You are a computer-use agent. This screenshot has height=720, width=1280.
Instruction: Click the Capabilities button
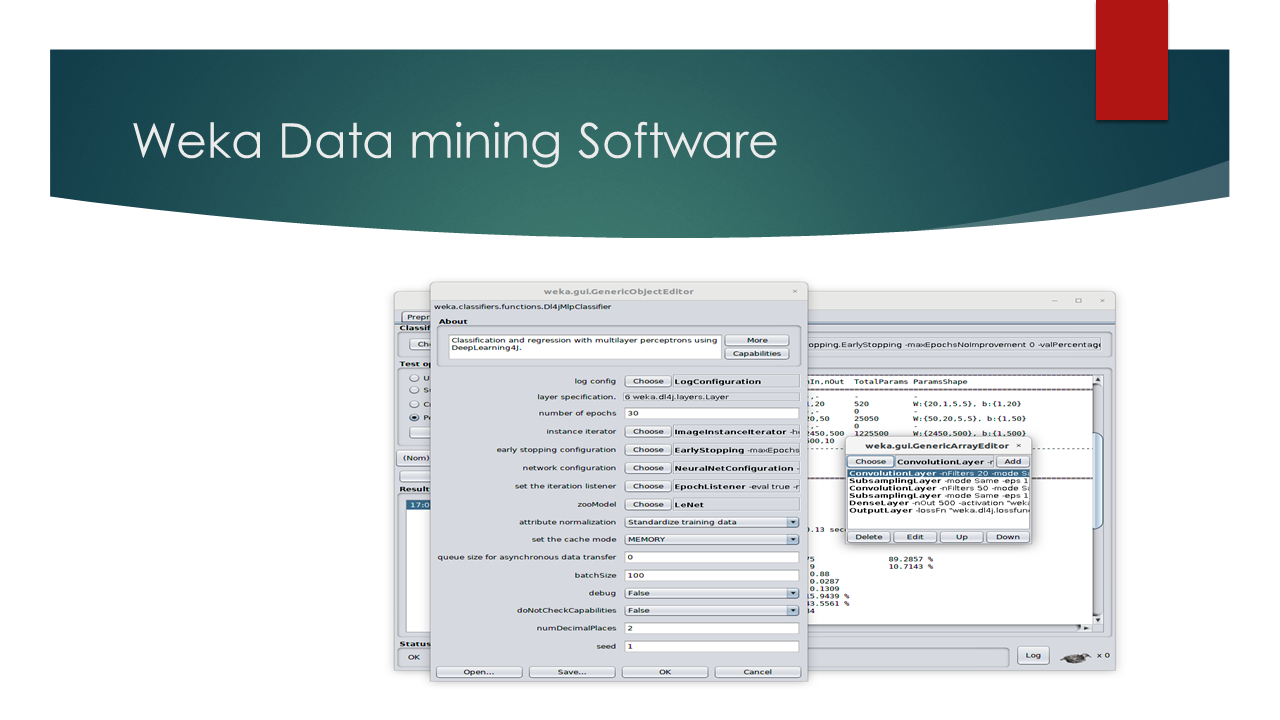coord(757,354)
